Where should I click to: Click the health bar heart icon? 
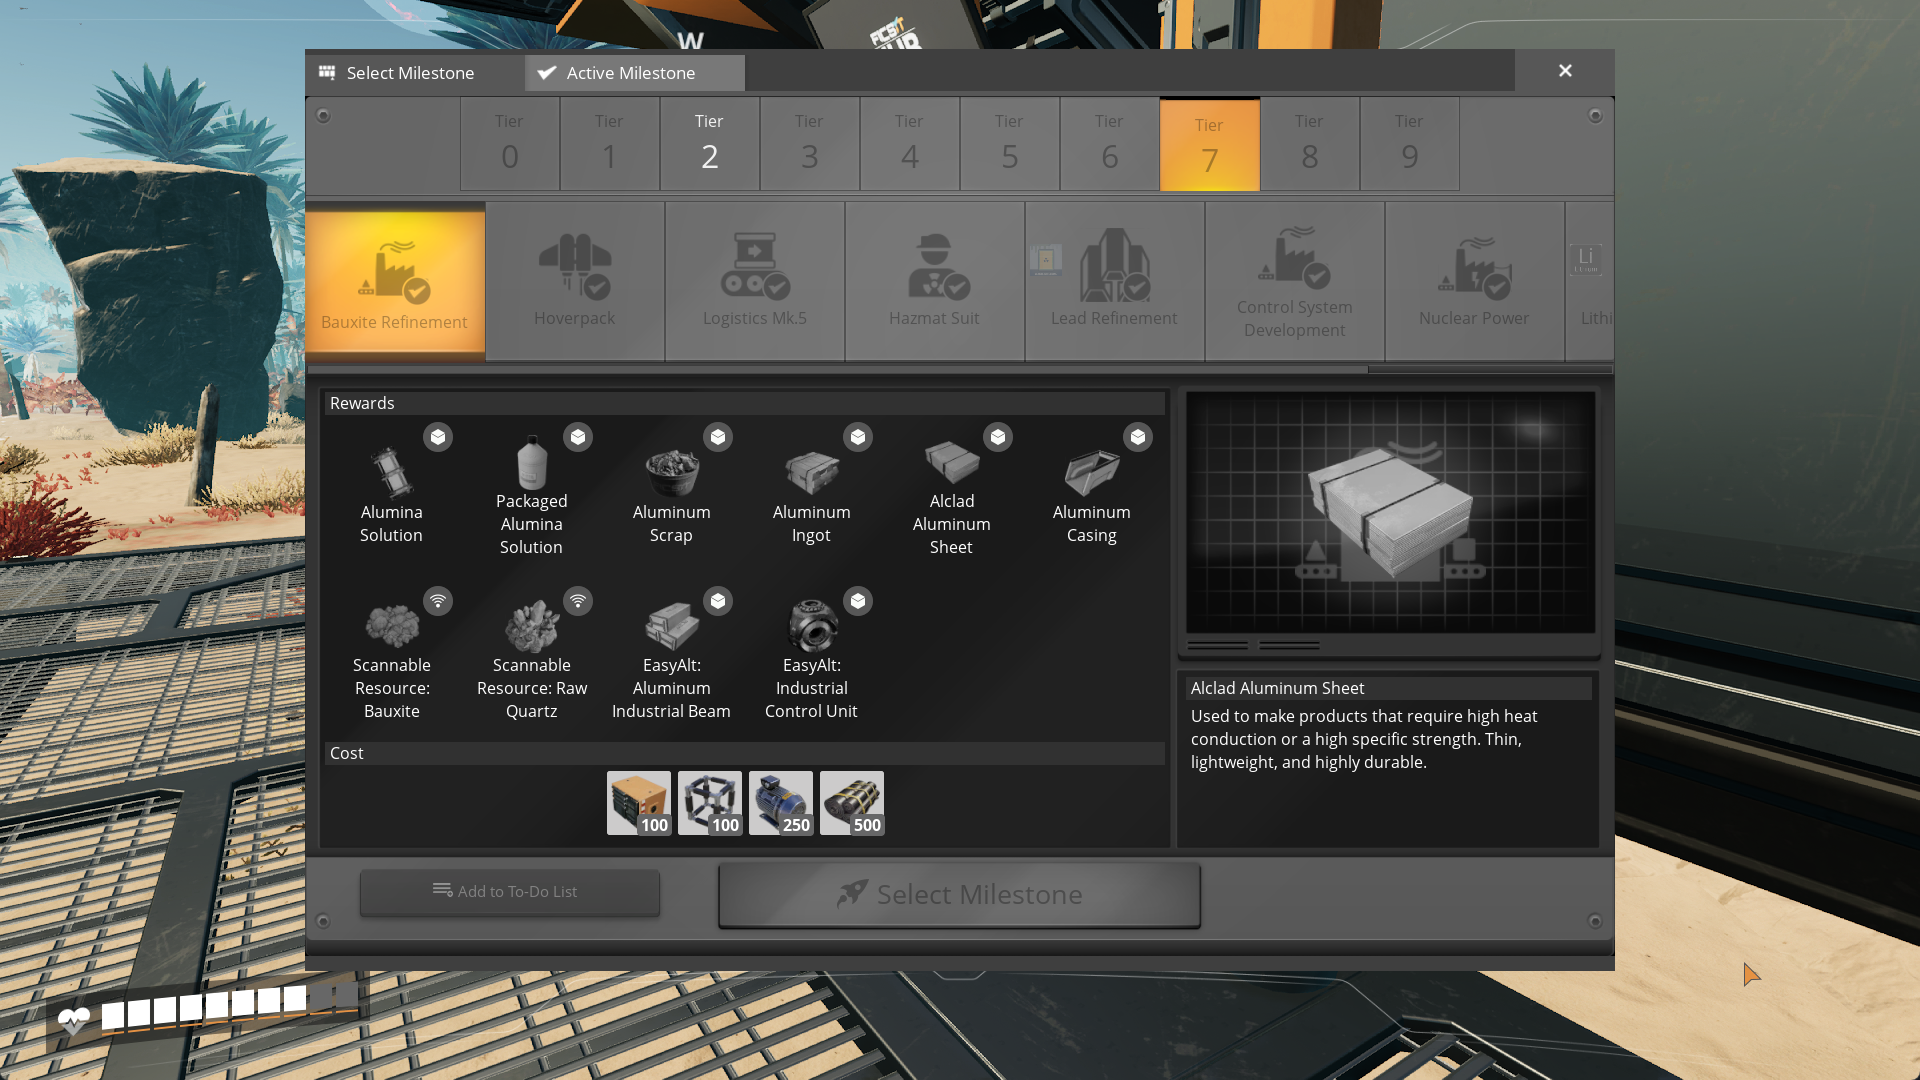click(74, 1020)
